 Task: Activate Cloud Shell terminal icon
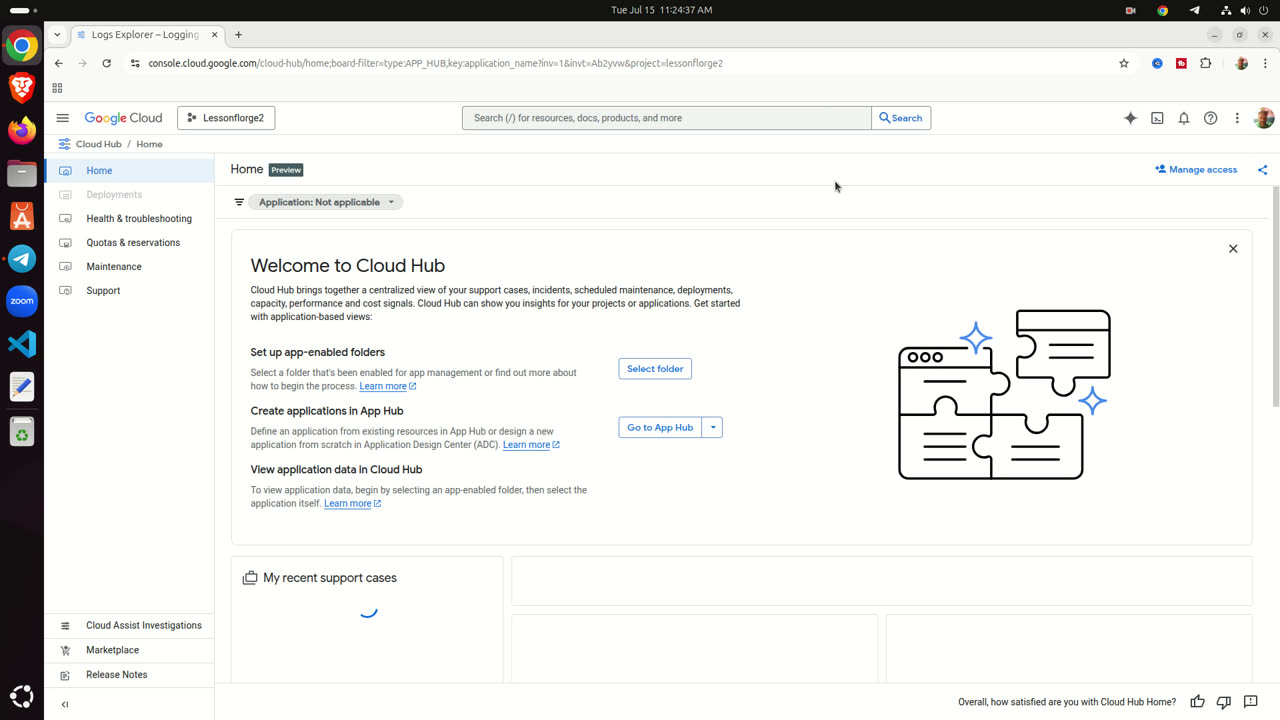pyautogui.click(x=1157, y=118)
